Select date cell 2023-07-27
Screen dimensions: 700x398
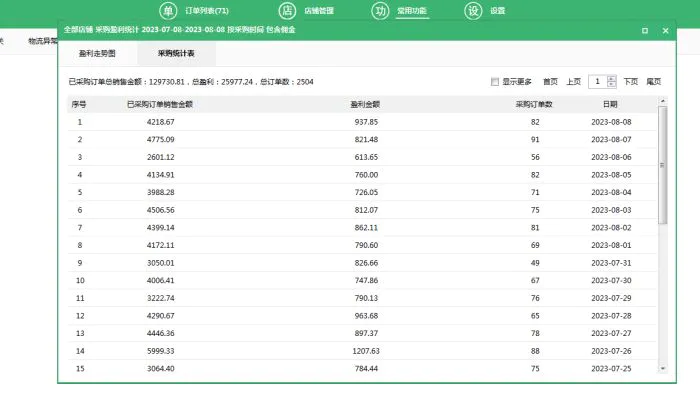tap(611, 333)
